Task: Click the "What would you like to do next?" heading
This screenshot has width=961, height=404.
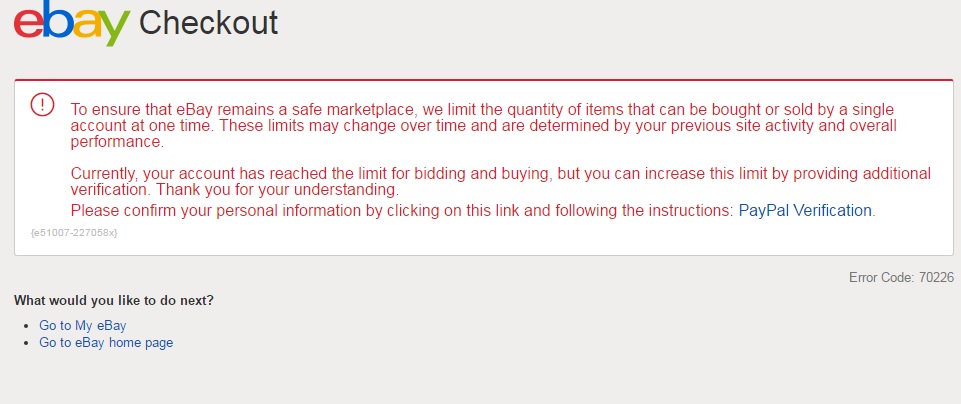Action: [x=113, y=301]
